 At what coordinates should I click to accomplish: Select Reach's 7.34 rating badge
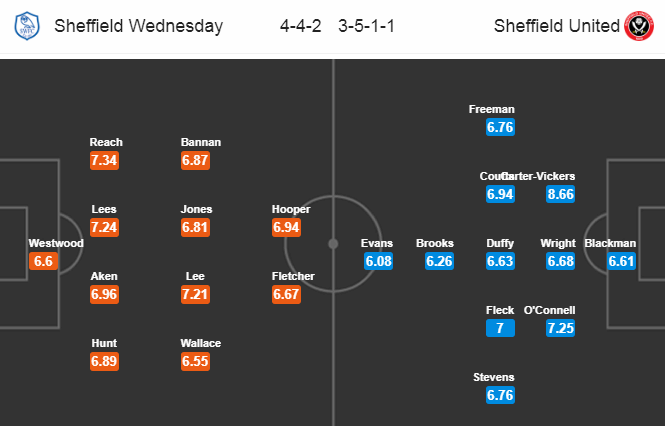(x=104, y=160)
